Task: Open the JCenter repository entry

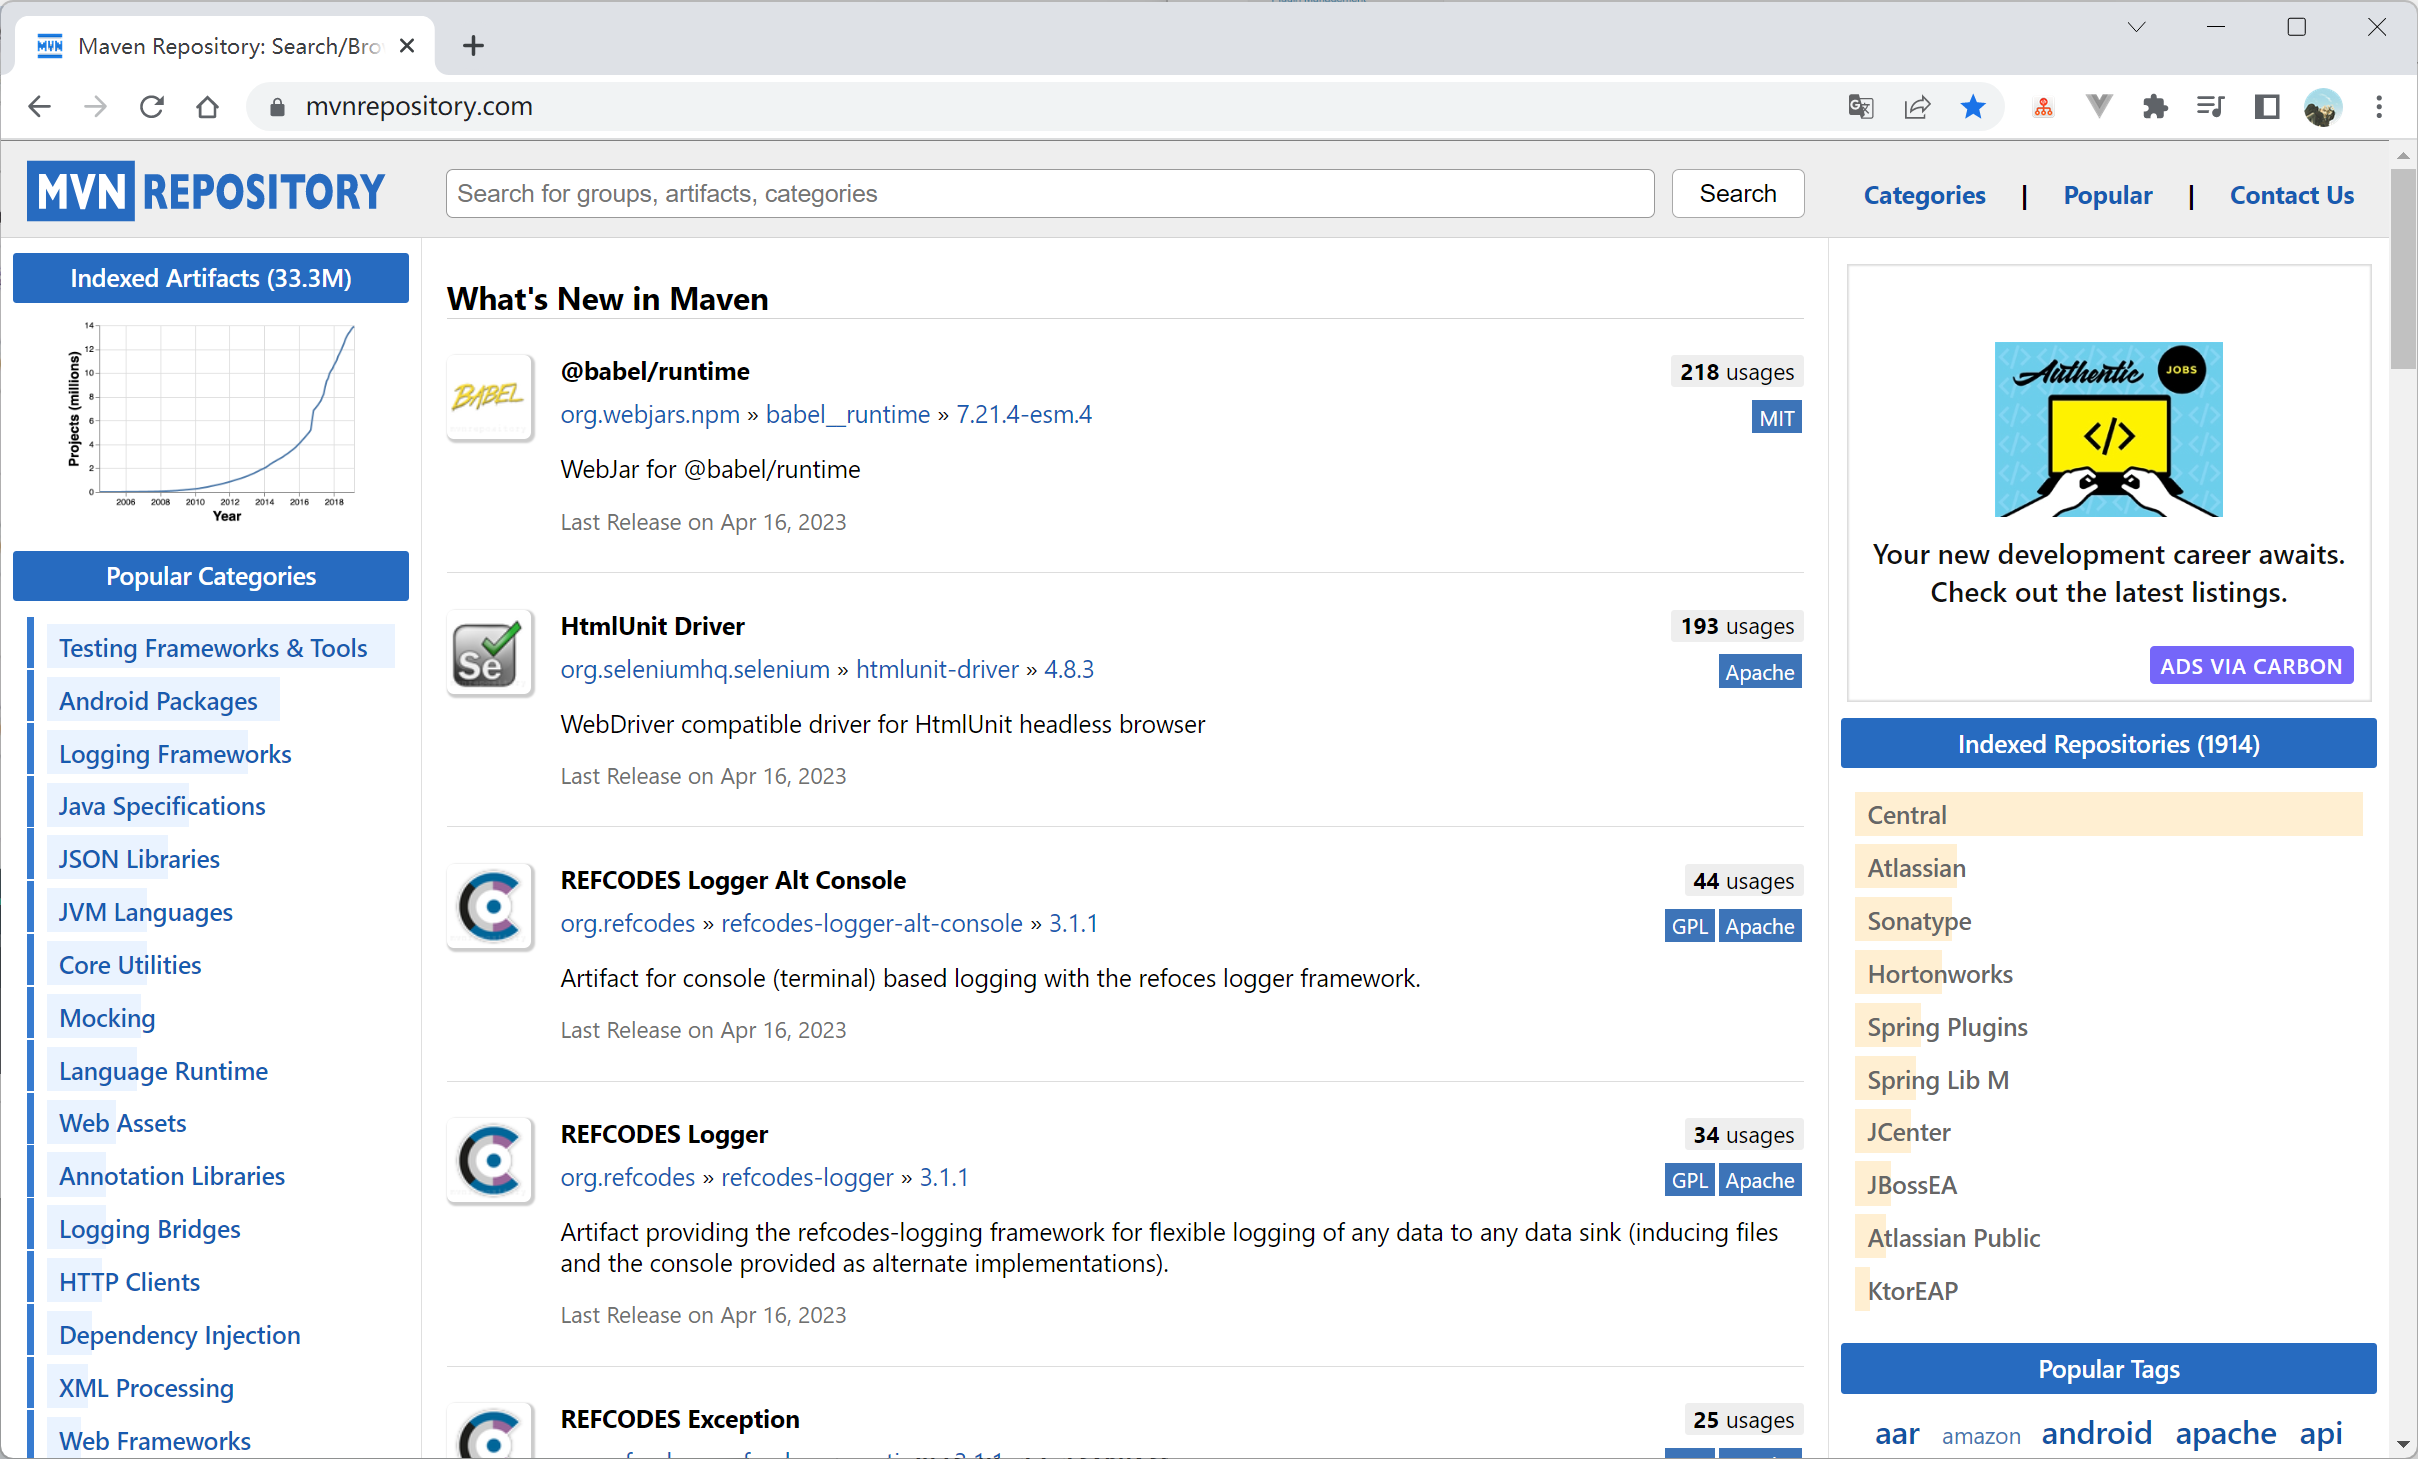Action: click(x=1908, y=1132)
